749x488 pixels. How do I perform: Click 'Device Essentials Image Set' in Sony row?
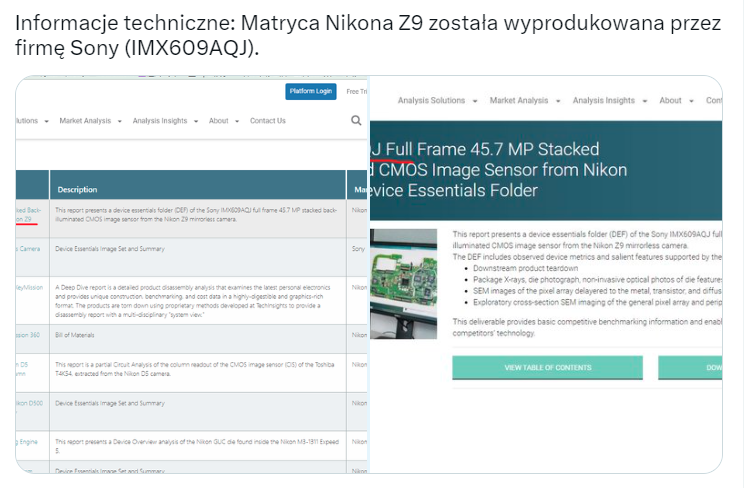point(110,249)
